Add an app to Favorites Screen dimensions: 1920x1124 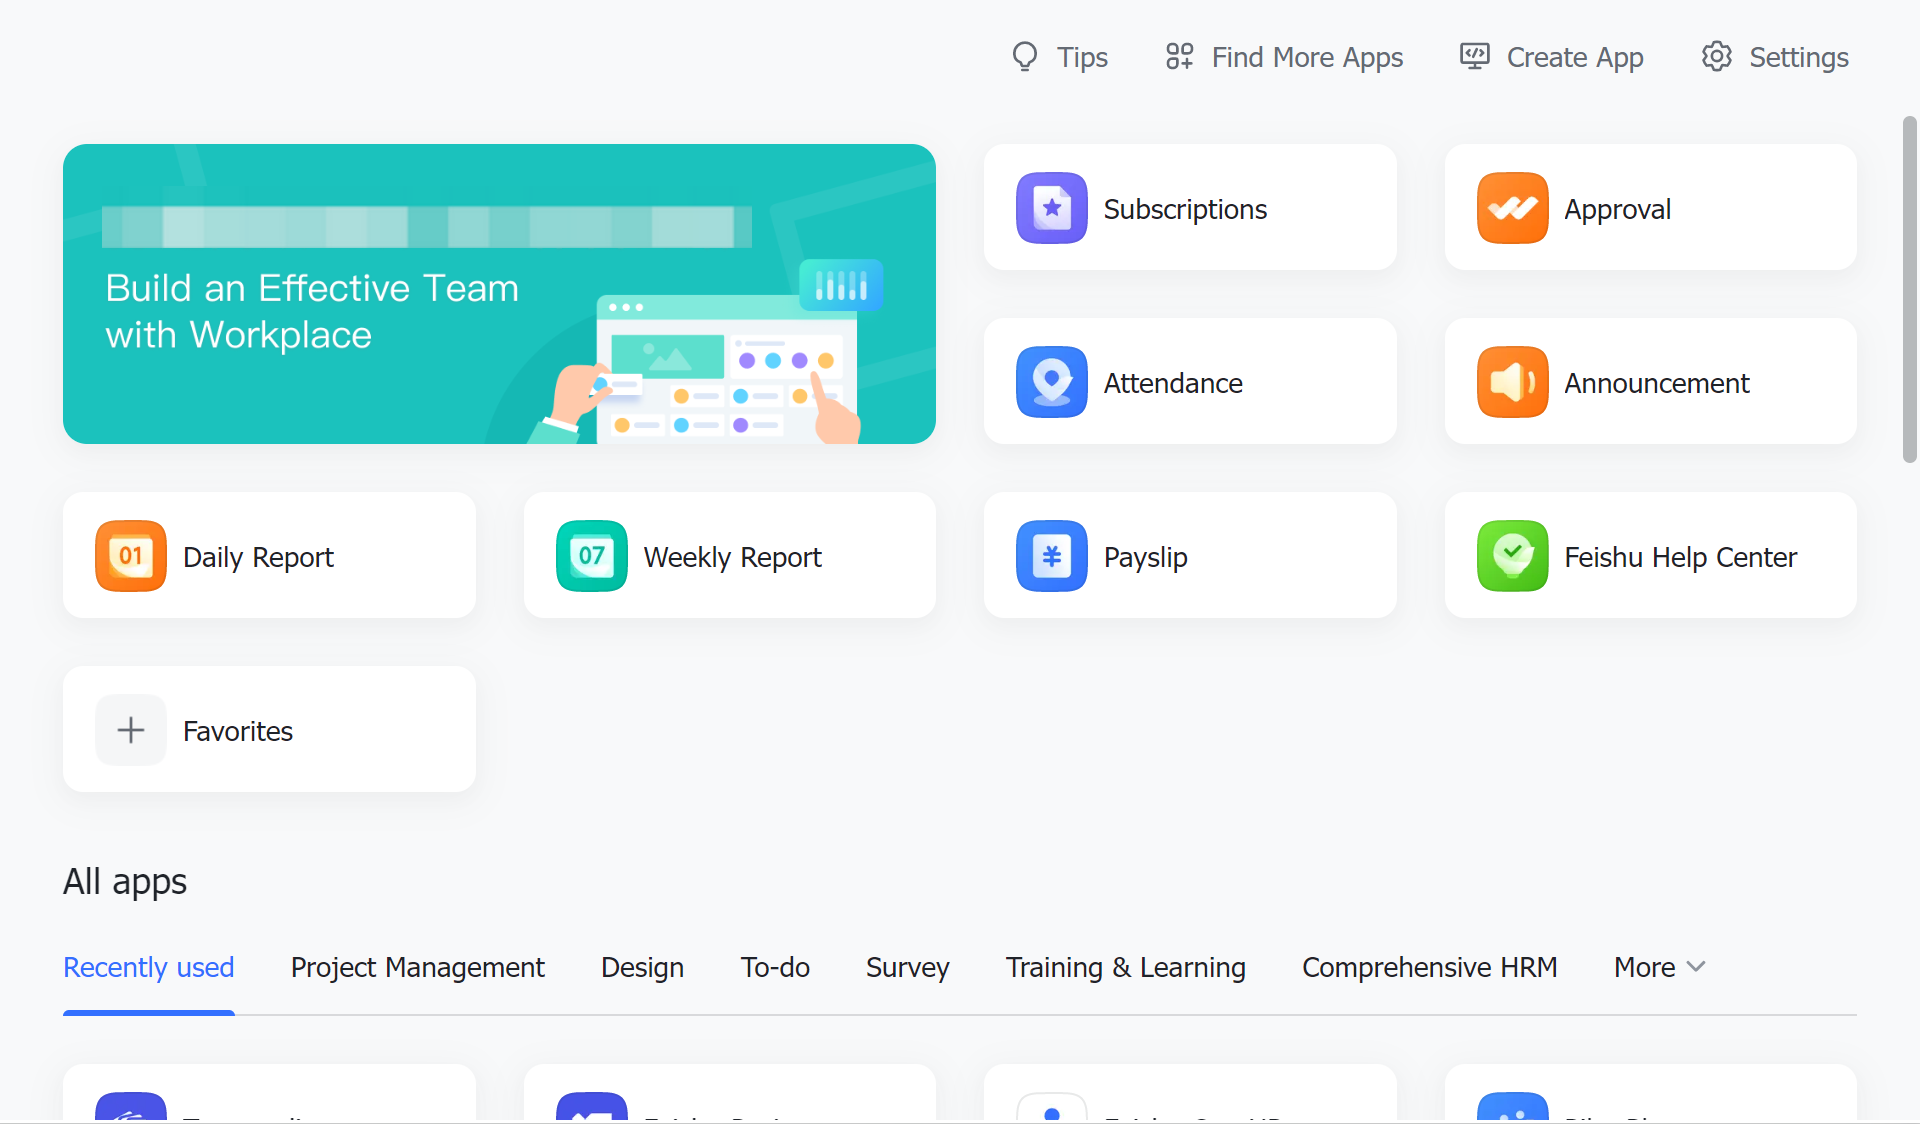click(130, 730)
